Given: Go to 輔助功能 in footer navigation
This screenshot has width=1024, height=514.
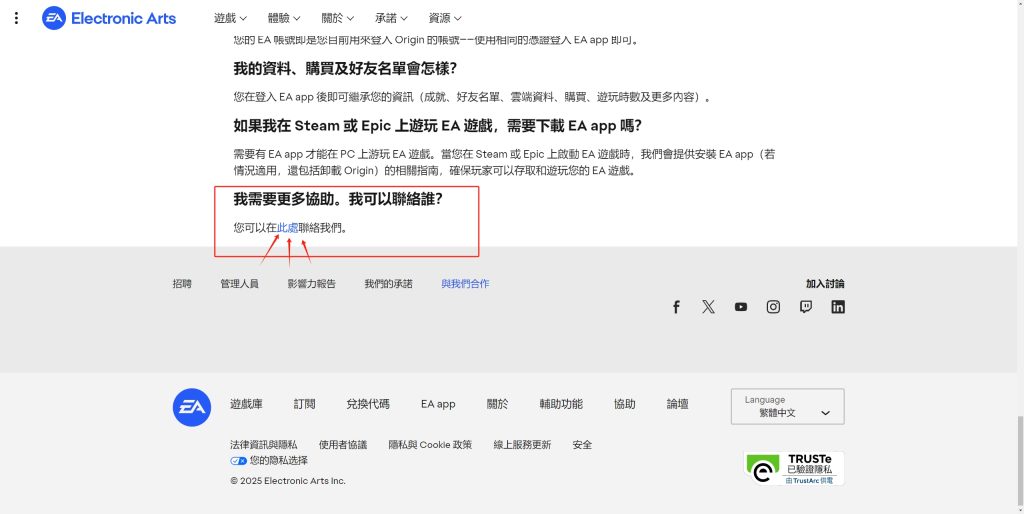Looking at the screenshot, I should tap(561, 404).
